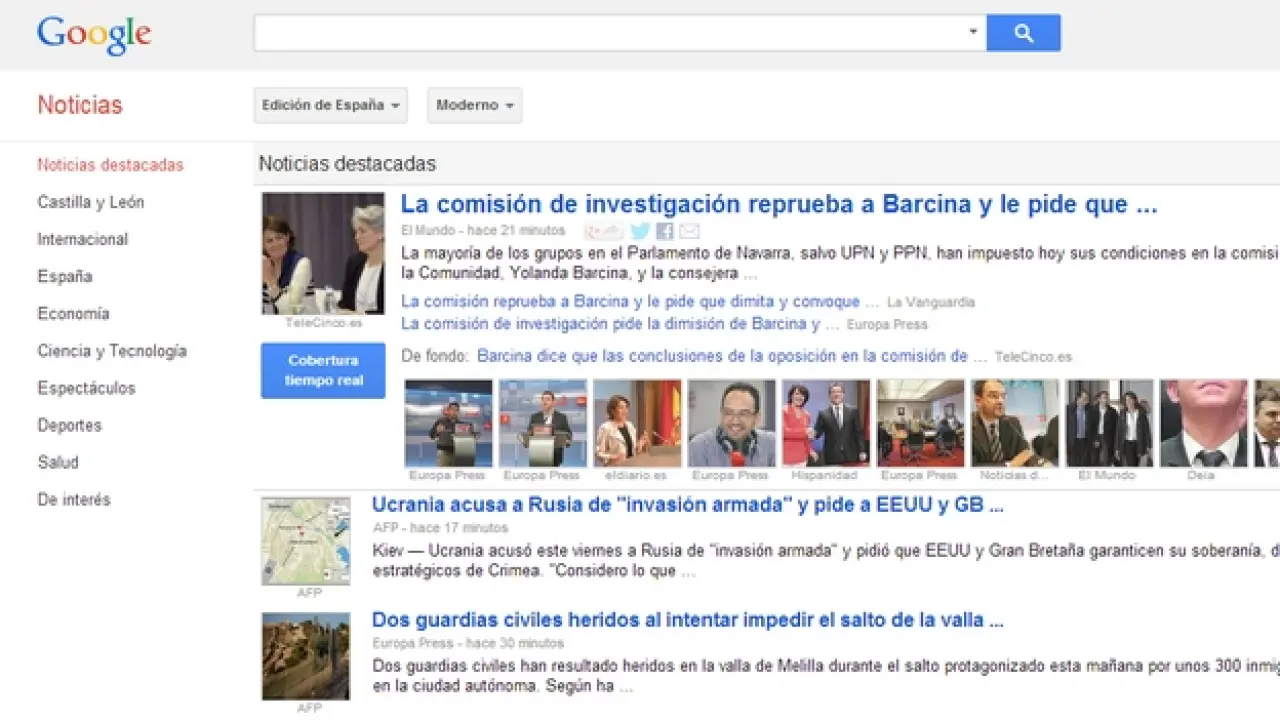This screenshot has width=1280, height=720.
Task: Open the search box suggestions arrow
Action: click(x=973, y=33)
